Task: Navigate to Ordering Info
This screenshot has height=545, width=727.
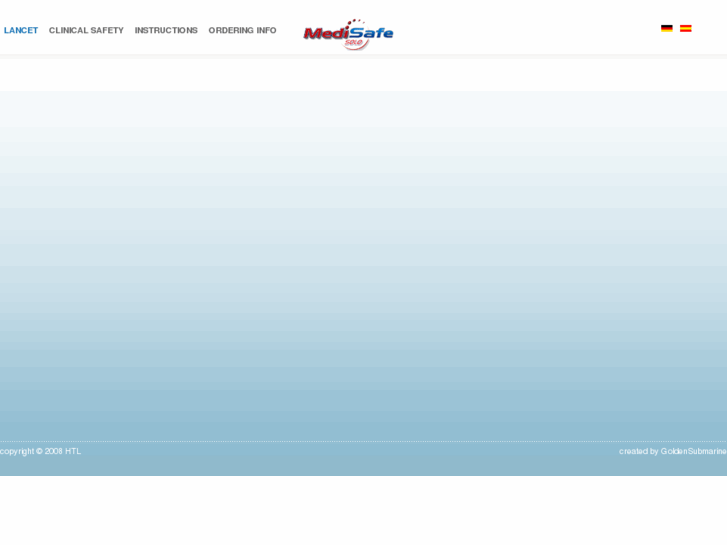Action: click(242, 30)
